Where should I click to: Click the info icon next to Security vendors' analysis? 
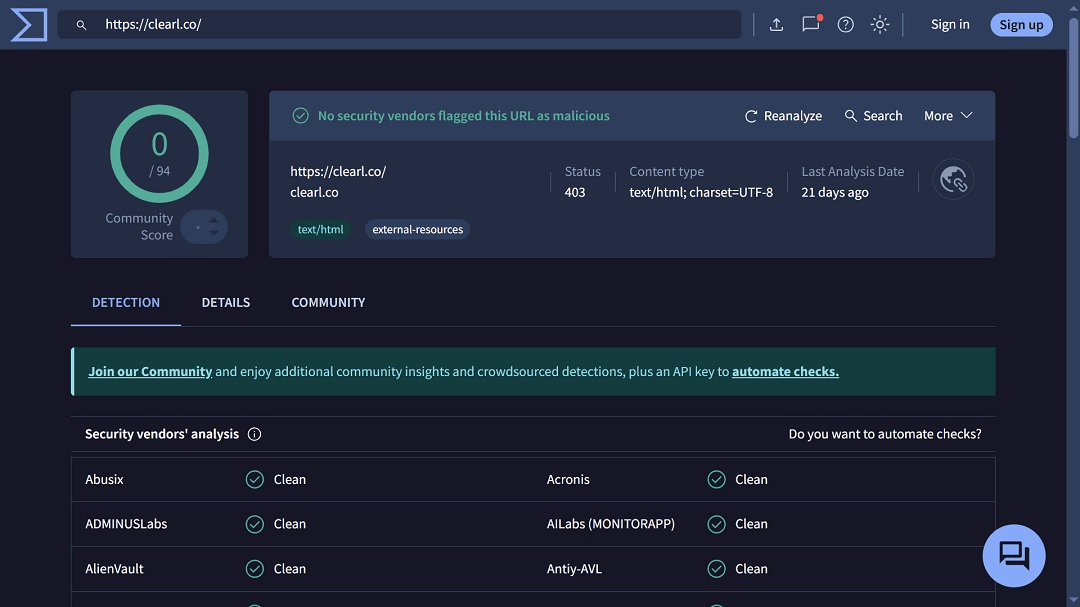[x=254, y=434]
